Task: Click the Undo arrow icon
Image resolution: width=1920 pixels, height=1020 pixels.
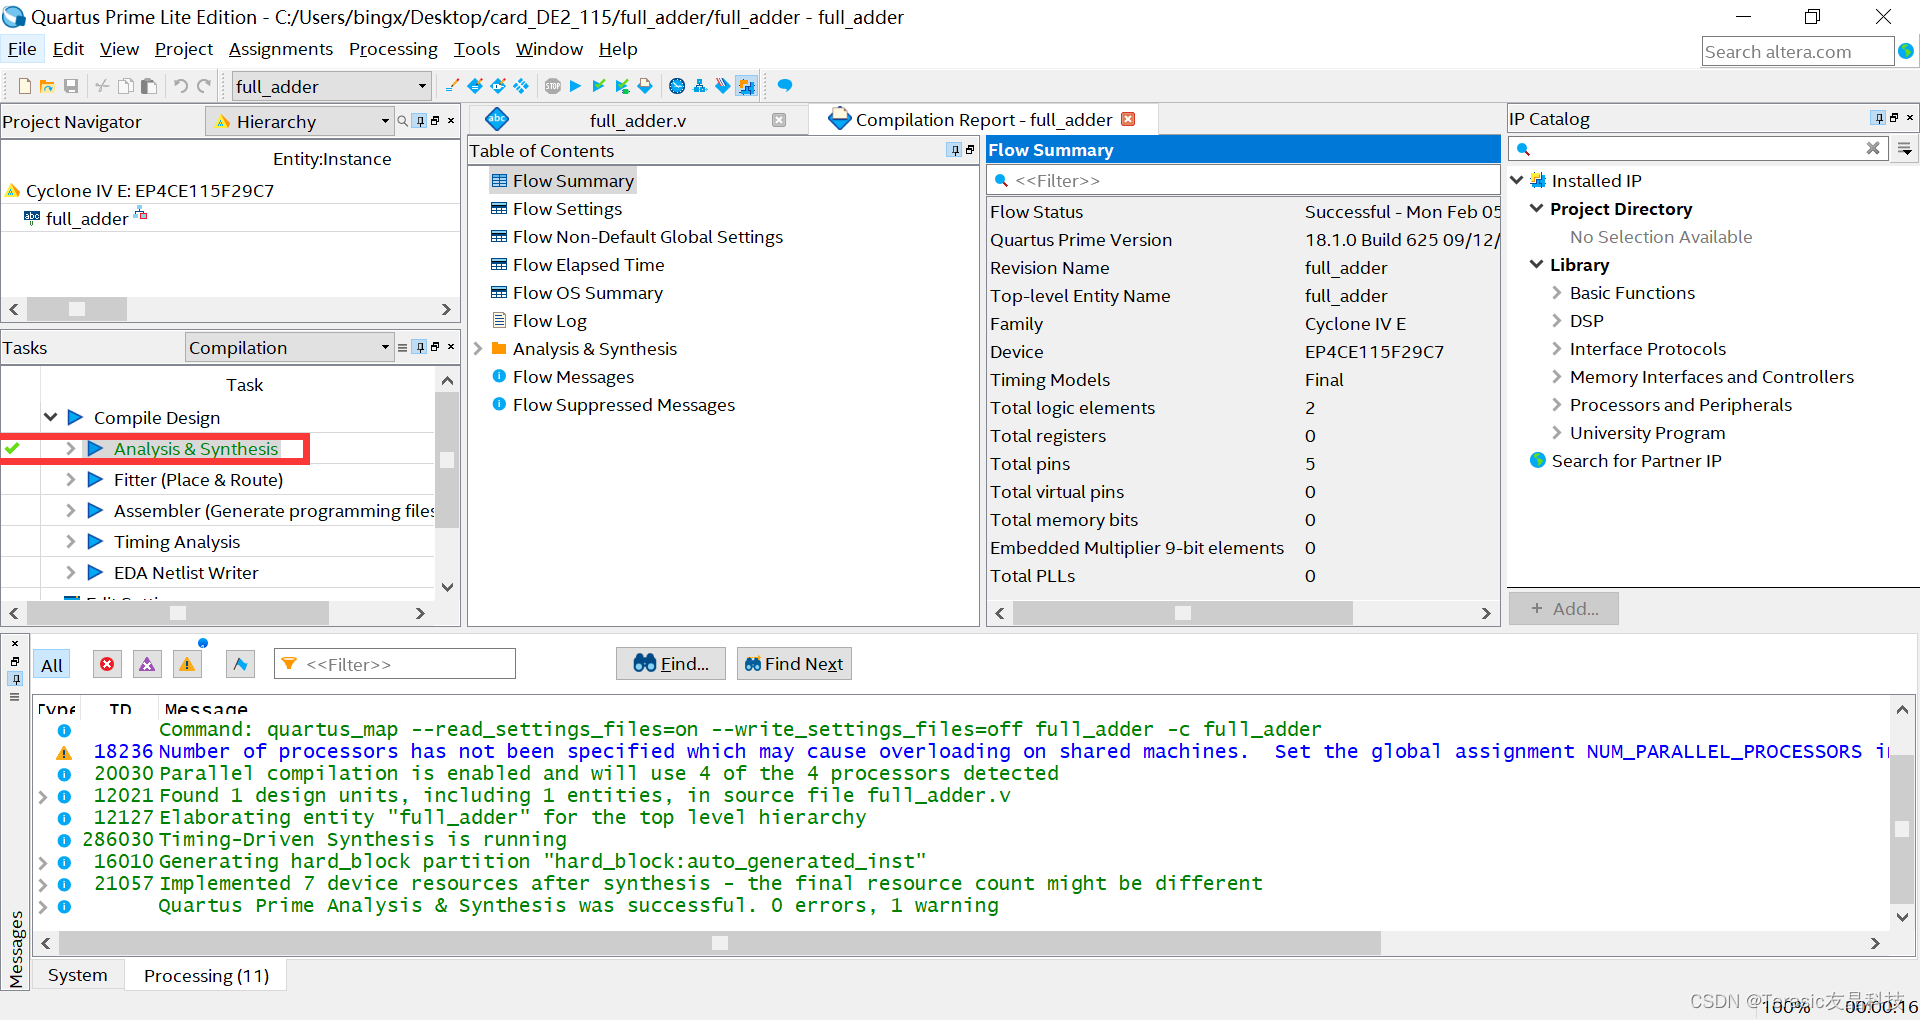Action: click(181, 86)
